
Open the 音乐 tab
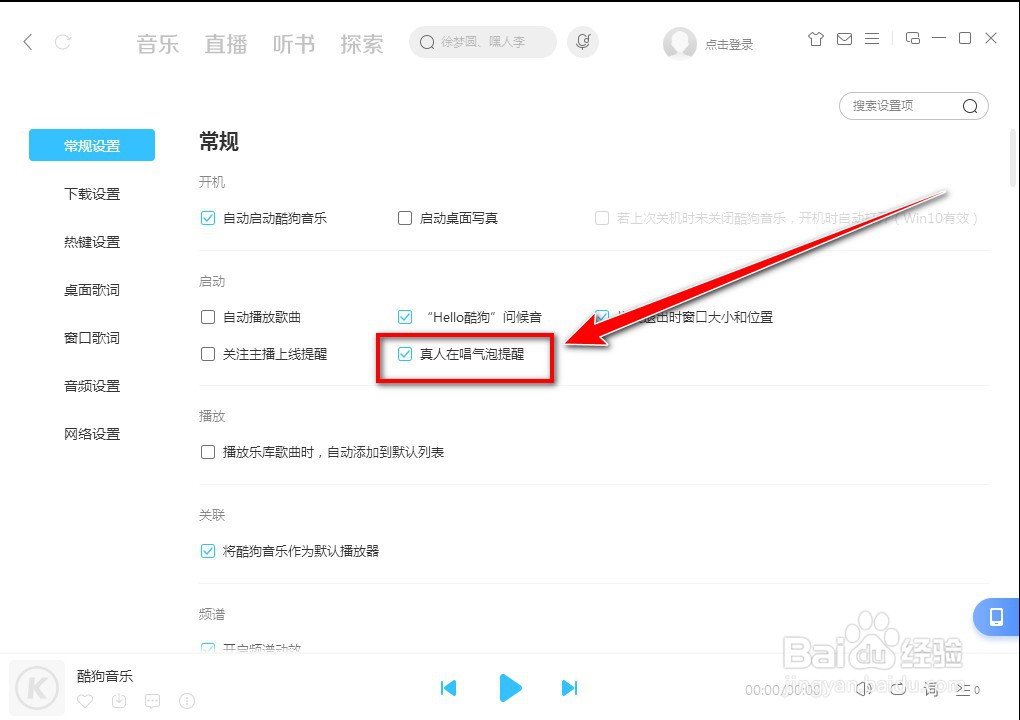(x=157, y=44)
